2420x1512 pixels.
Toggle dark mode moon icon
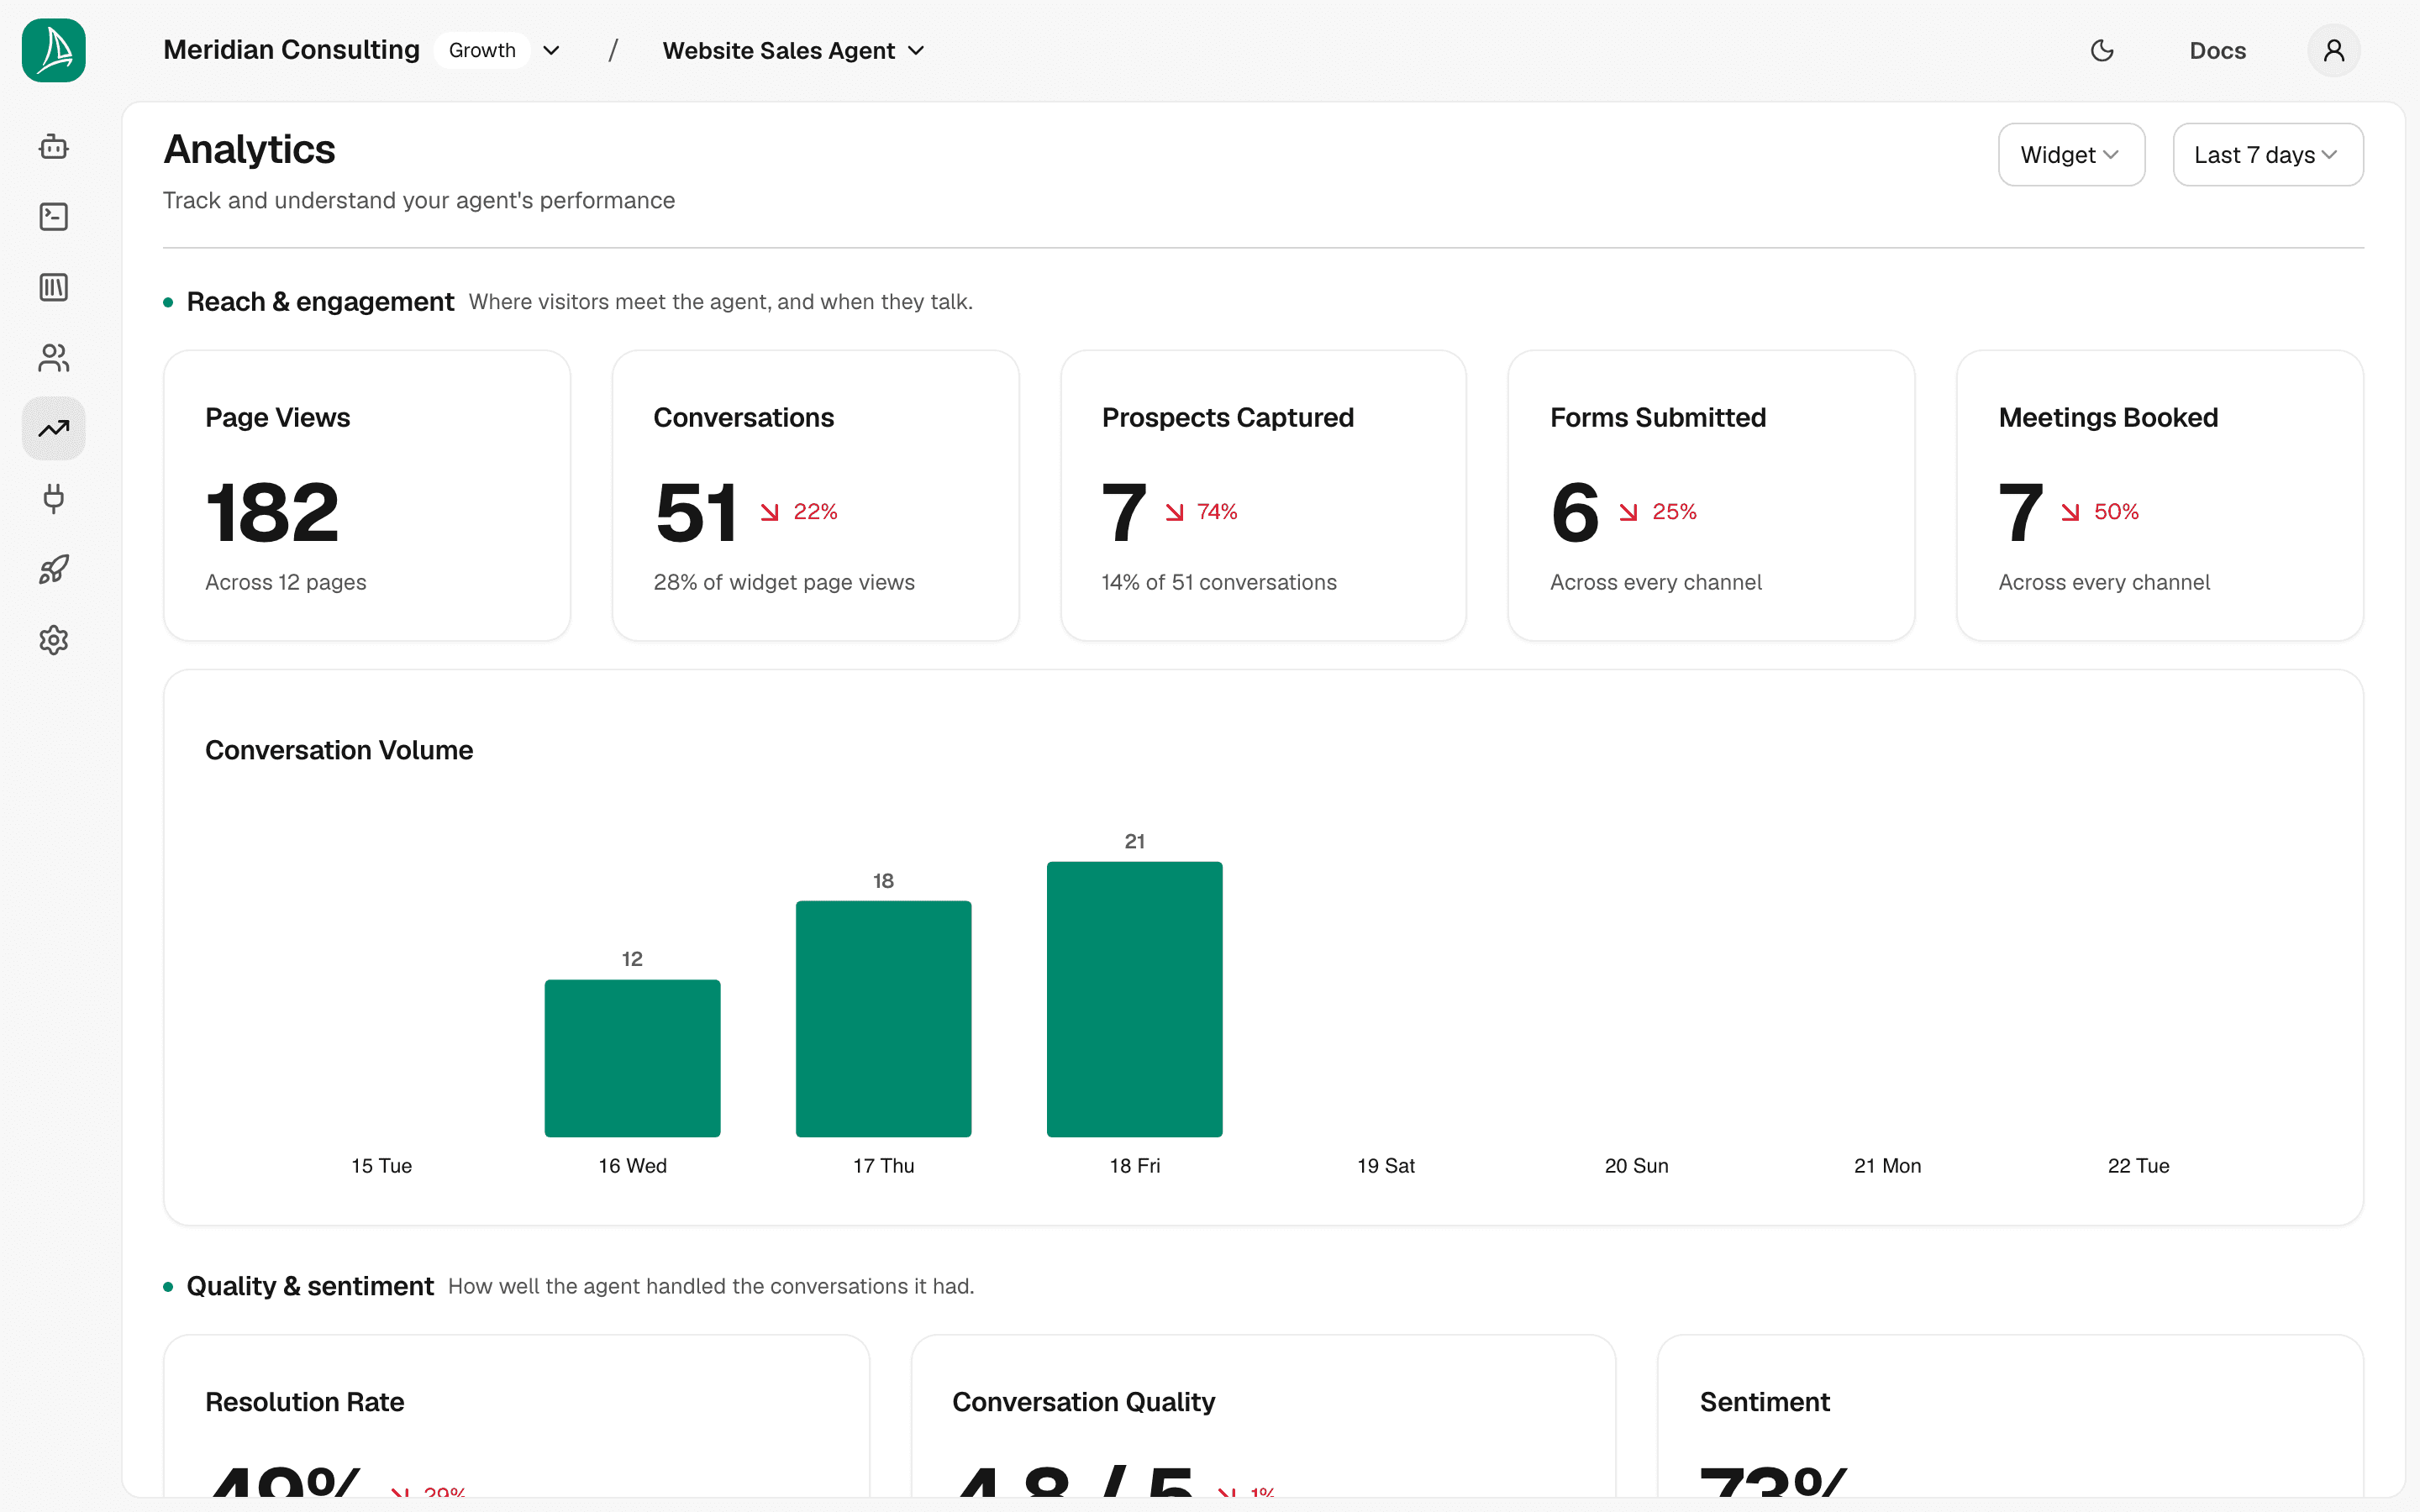coord(2102,50)
